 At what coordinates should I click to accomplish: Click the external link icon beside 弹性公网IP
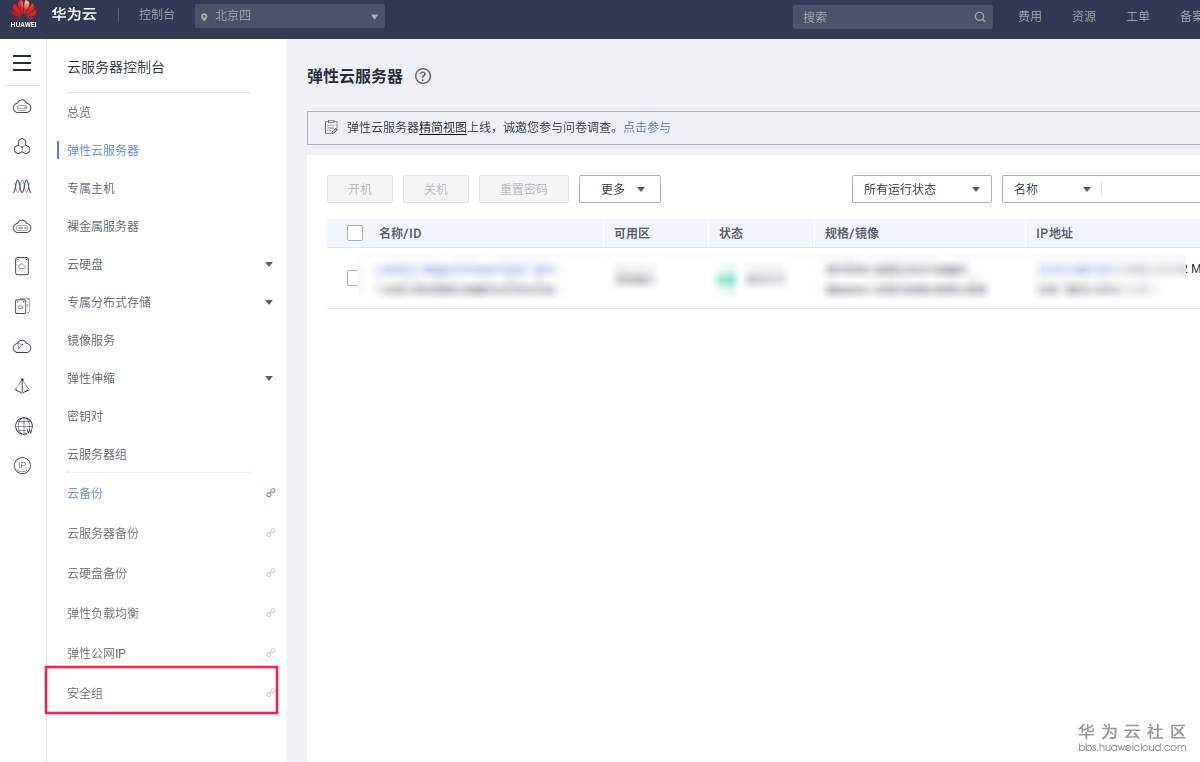(x=270, y=653)
